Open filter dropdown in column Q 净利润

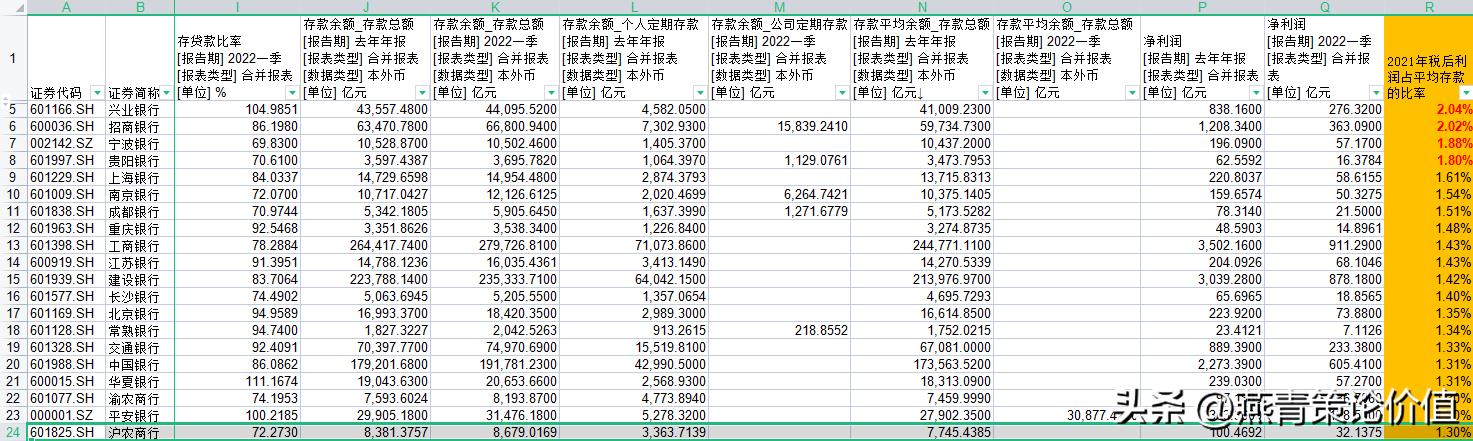click(x=1374, y=92)
